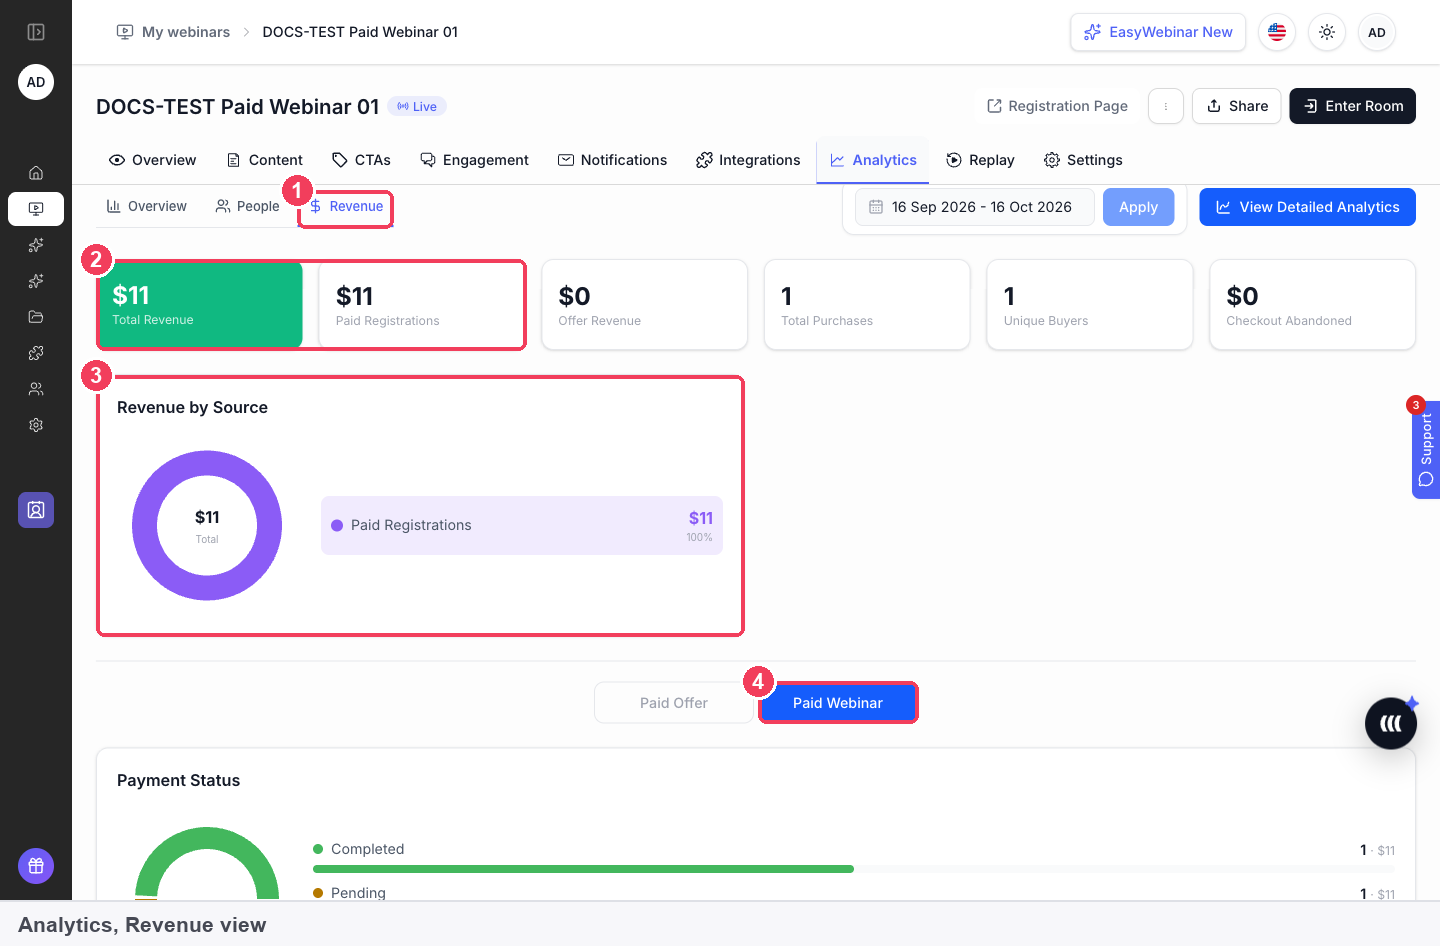Open the Home icon in the sidebar
The image size is (1440, 946).
tap(36, 173)
